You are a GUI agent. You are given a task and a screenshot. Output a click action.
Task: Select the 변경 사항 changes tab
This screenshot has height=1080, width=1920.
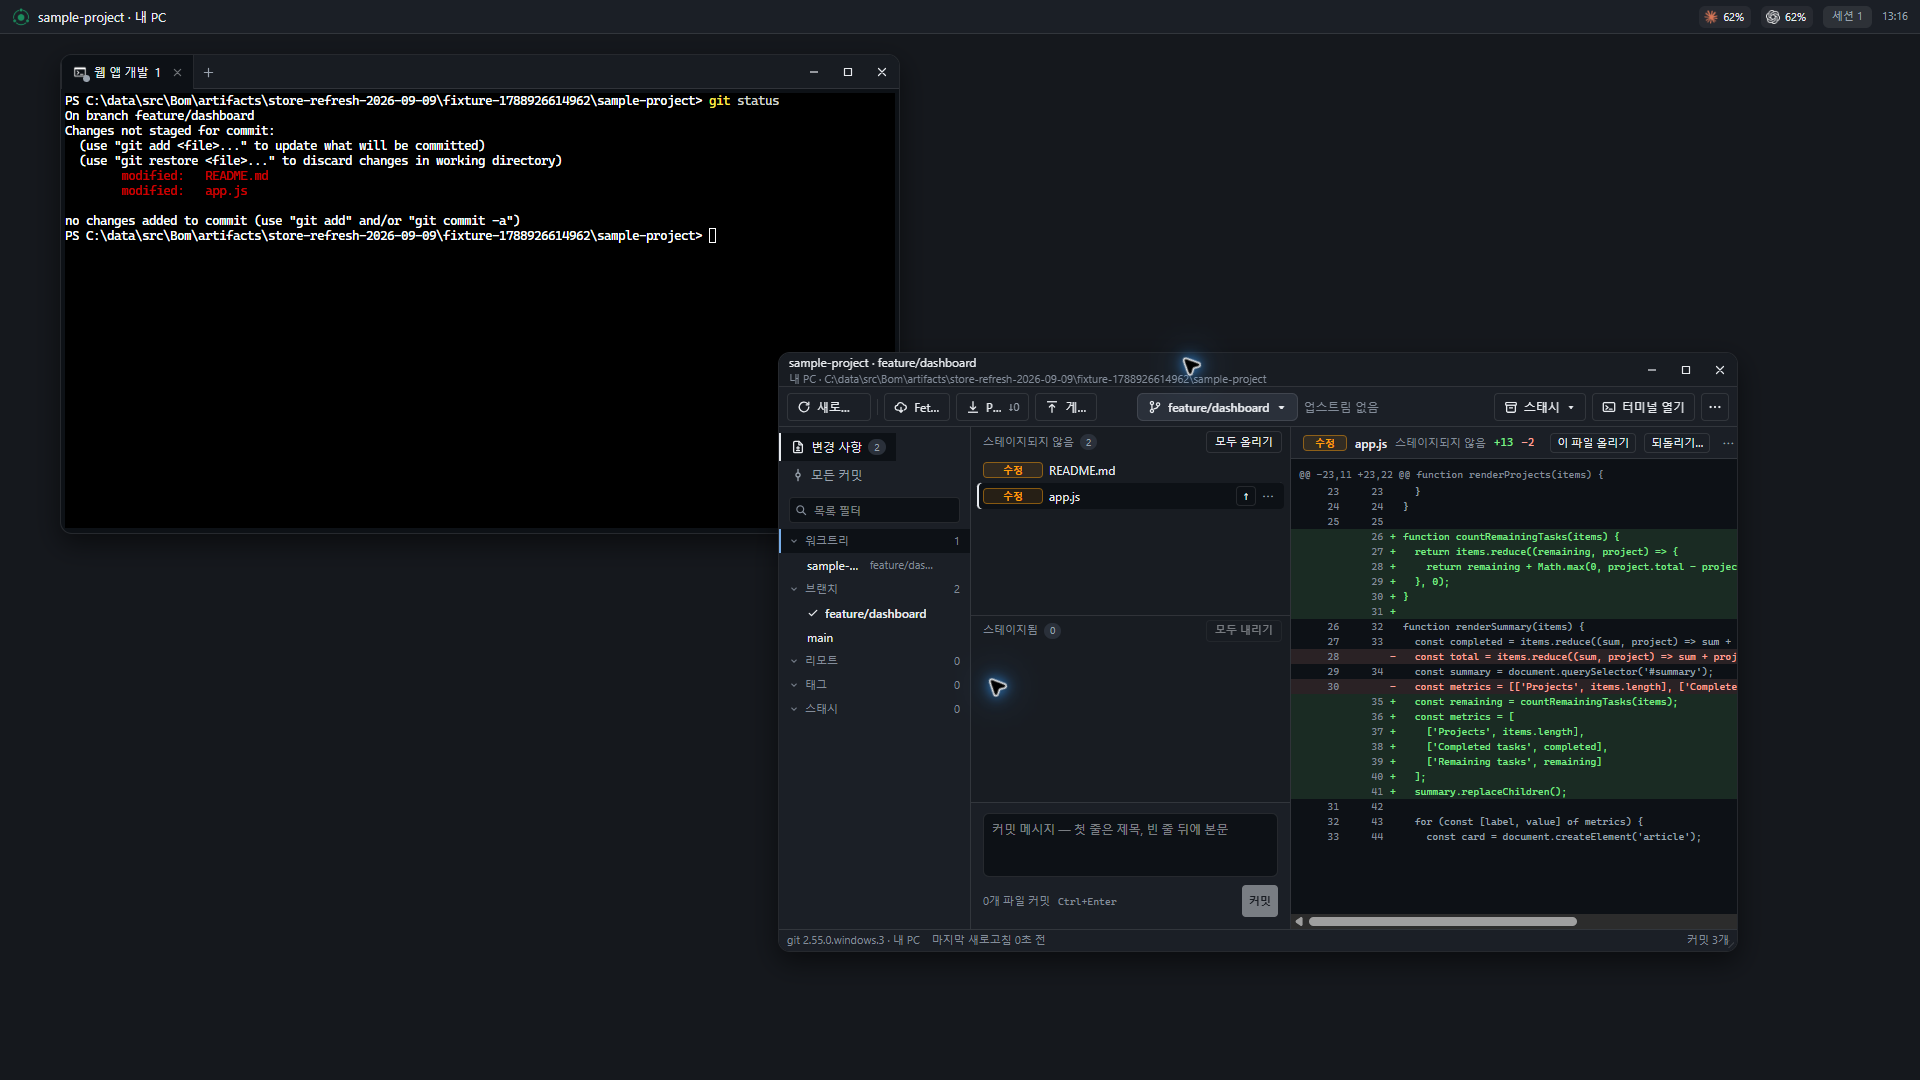(838, 447)
